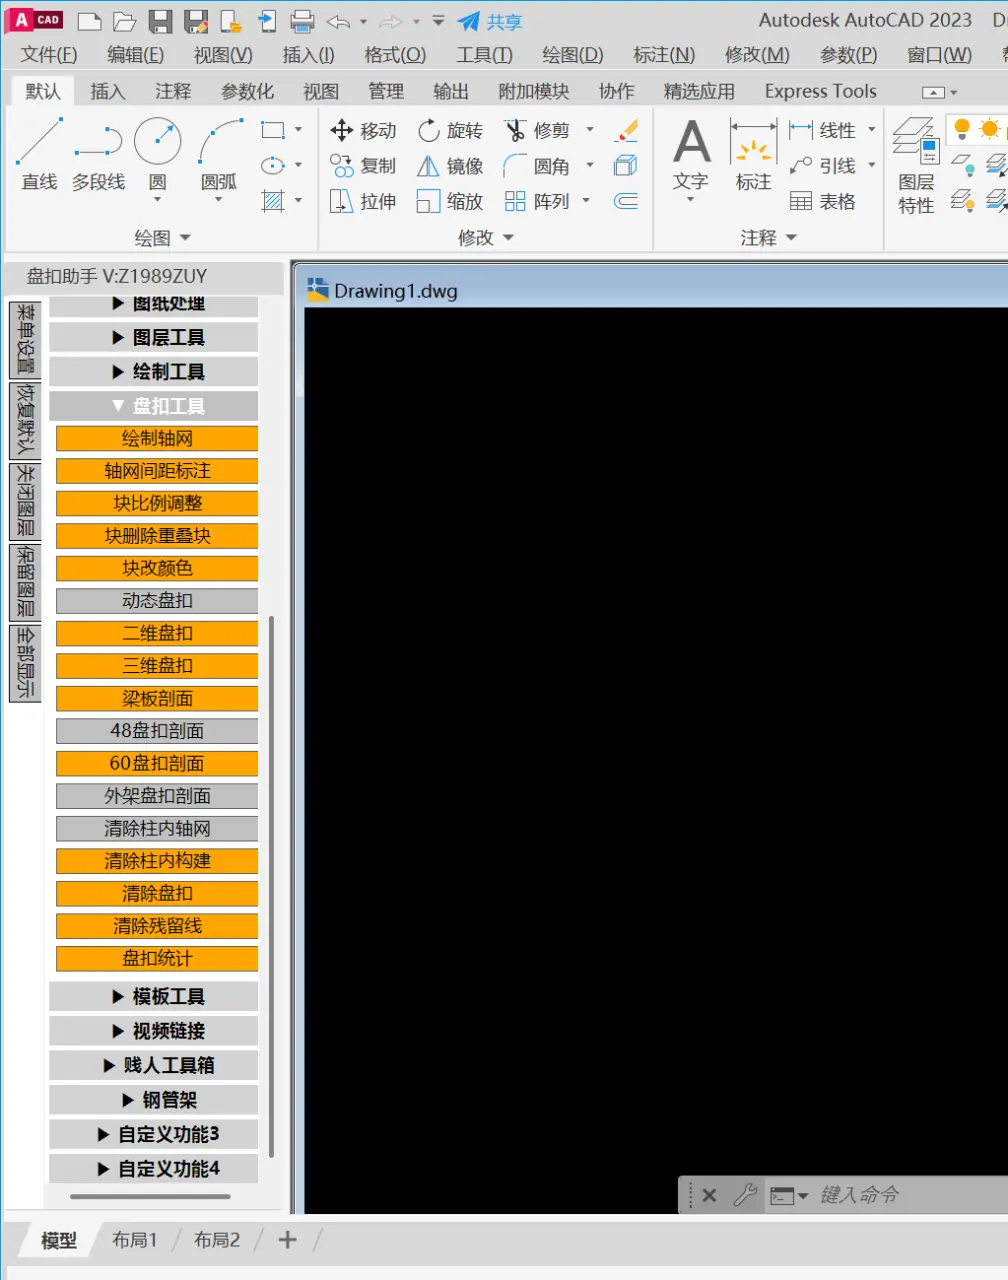The height and width of the screenshot is (1280, 1008).
Task: Open the 标注(N) menu
Action: [664, 55]
